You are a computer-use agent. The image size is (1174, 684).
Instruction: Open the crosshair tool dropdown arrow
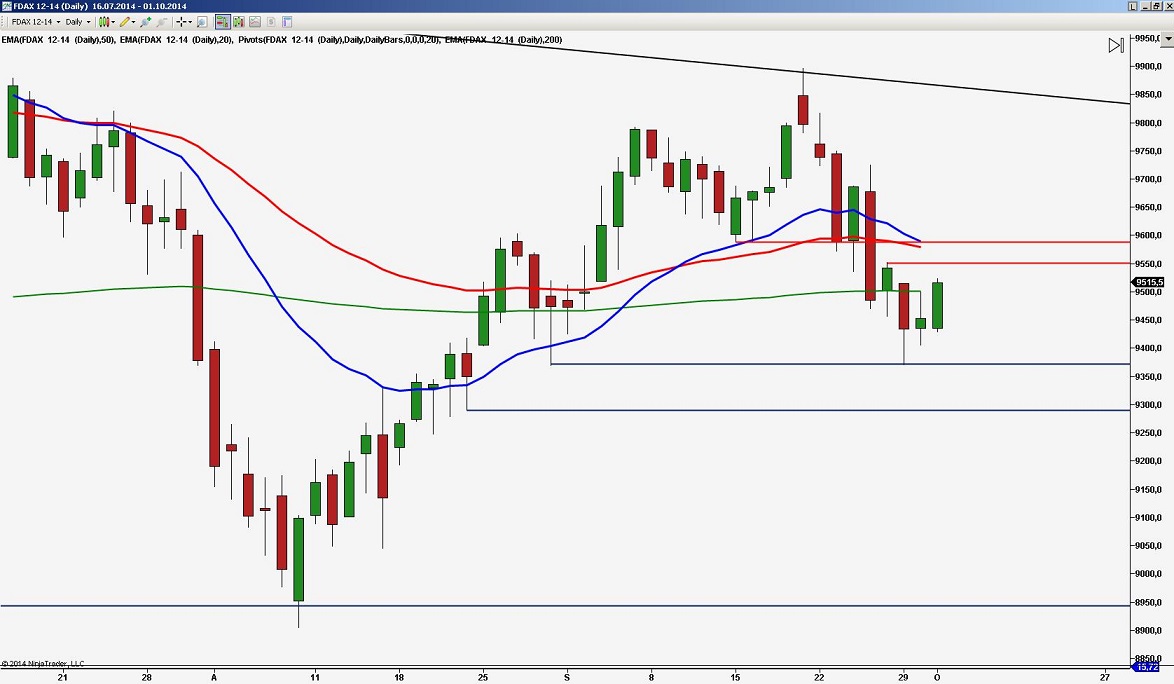[191, 21]
